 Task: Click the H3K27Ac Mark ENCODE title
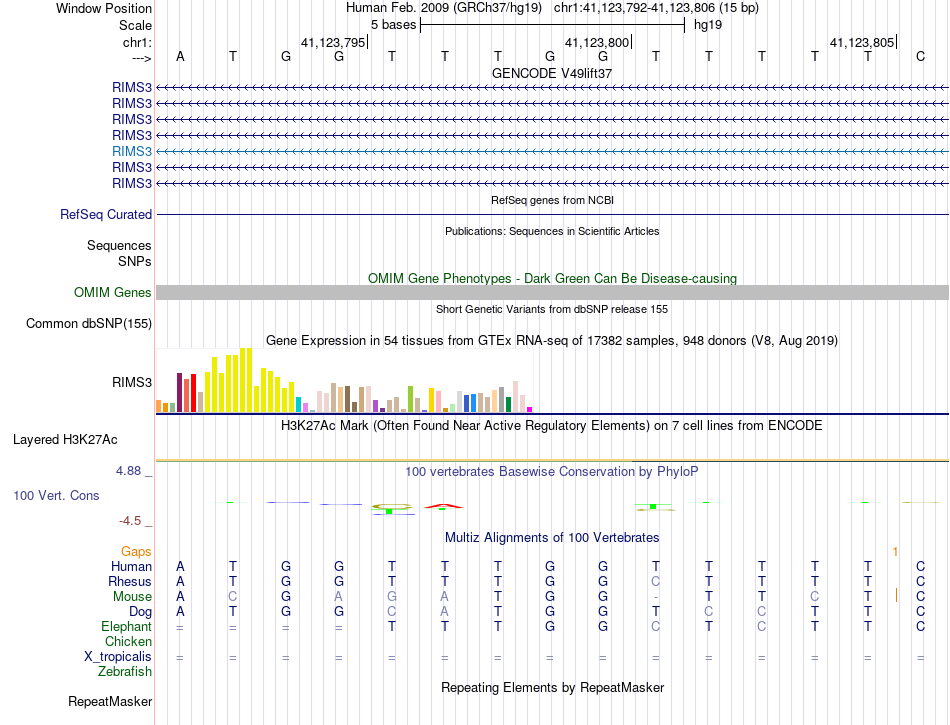coord(552,425)
